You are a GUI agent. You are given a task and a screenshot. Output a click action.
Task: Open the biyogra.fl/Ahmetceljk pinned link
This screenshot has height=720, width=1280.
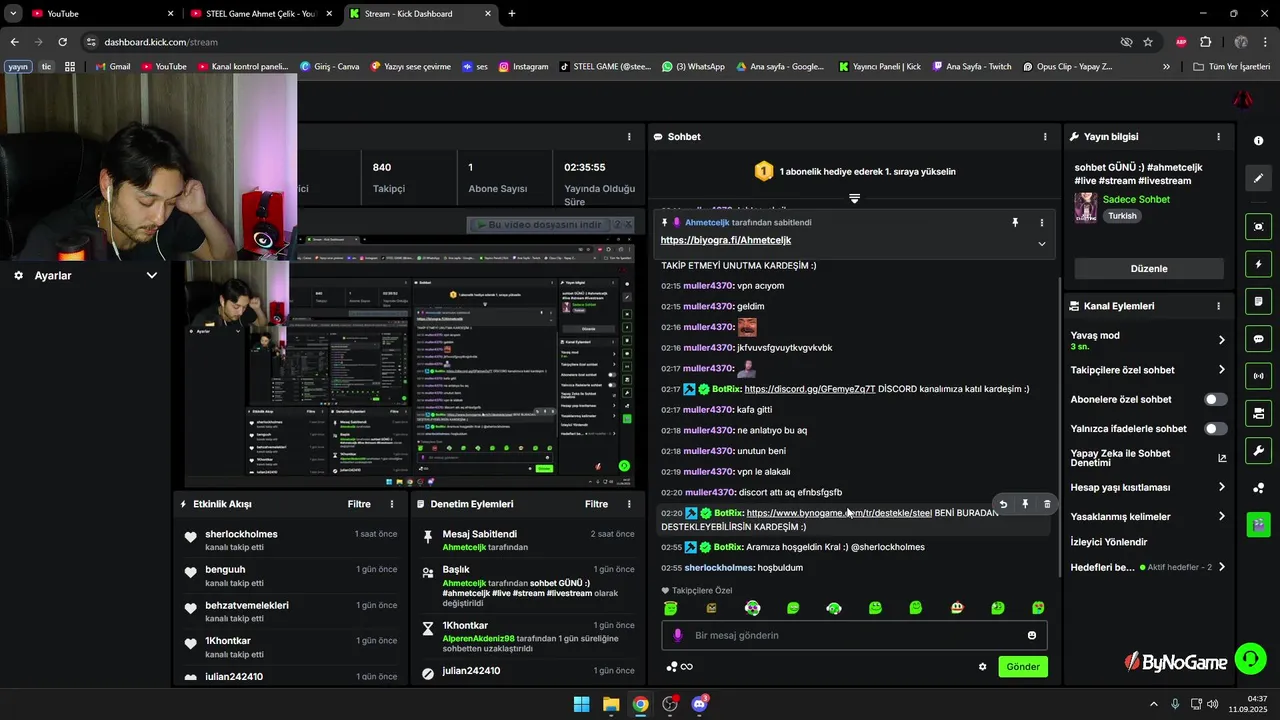(x=726, y=240)
